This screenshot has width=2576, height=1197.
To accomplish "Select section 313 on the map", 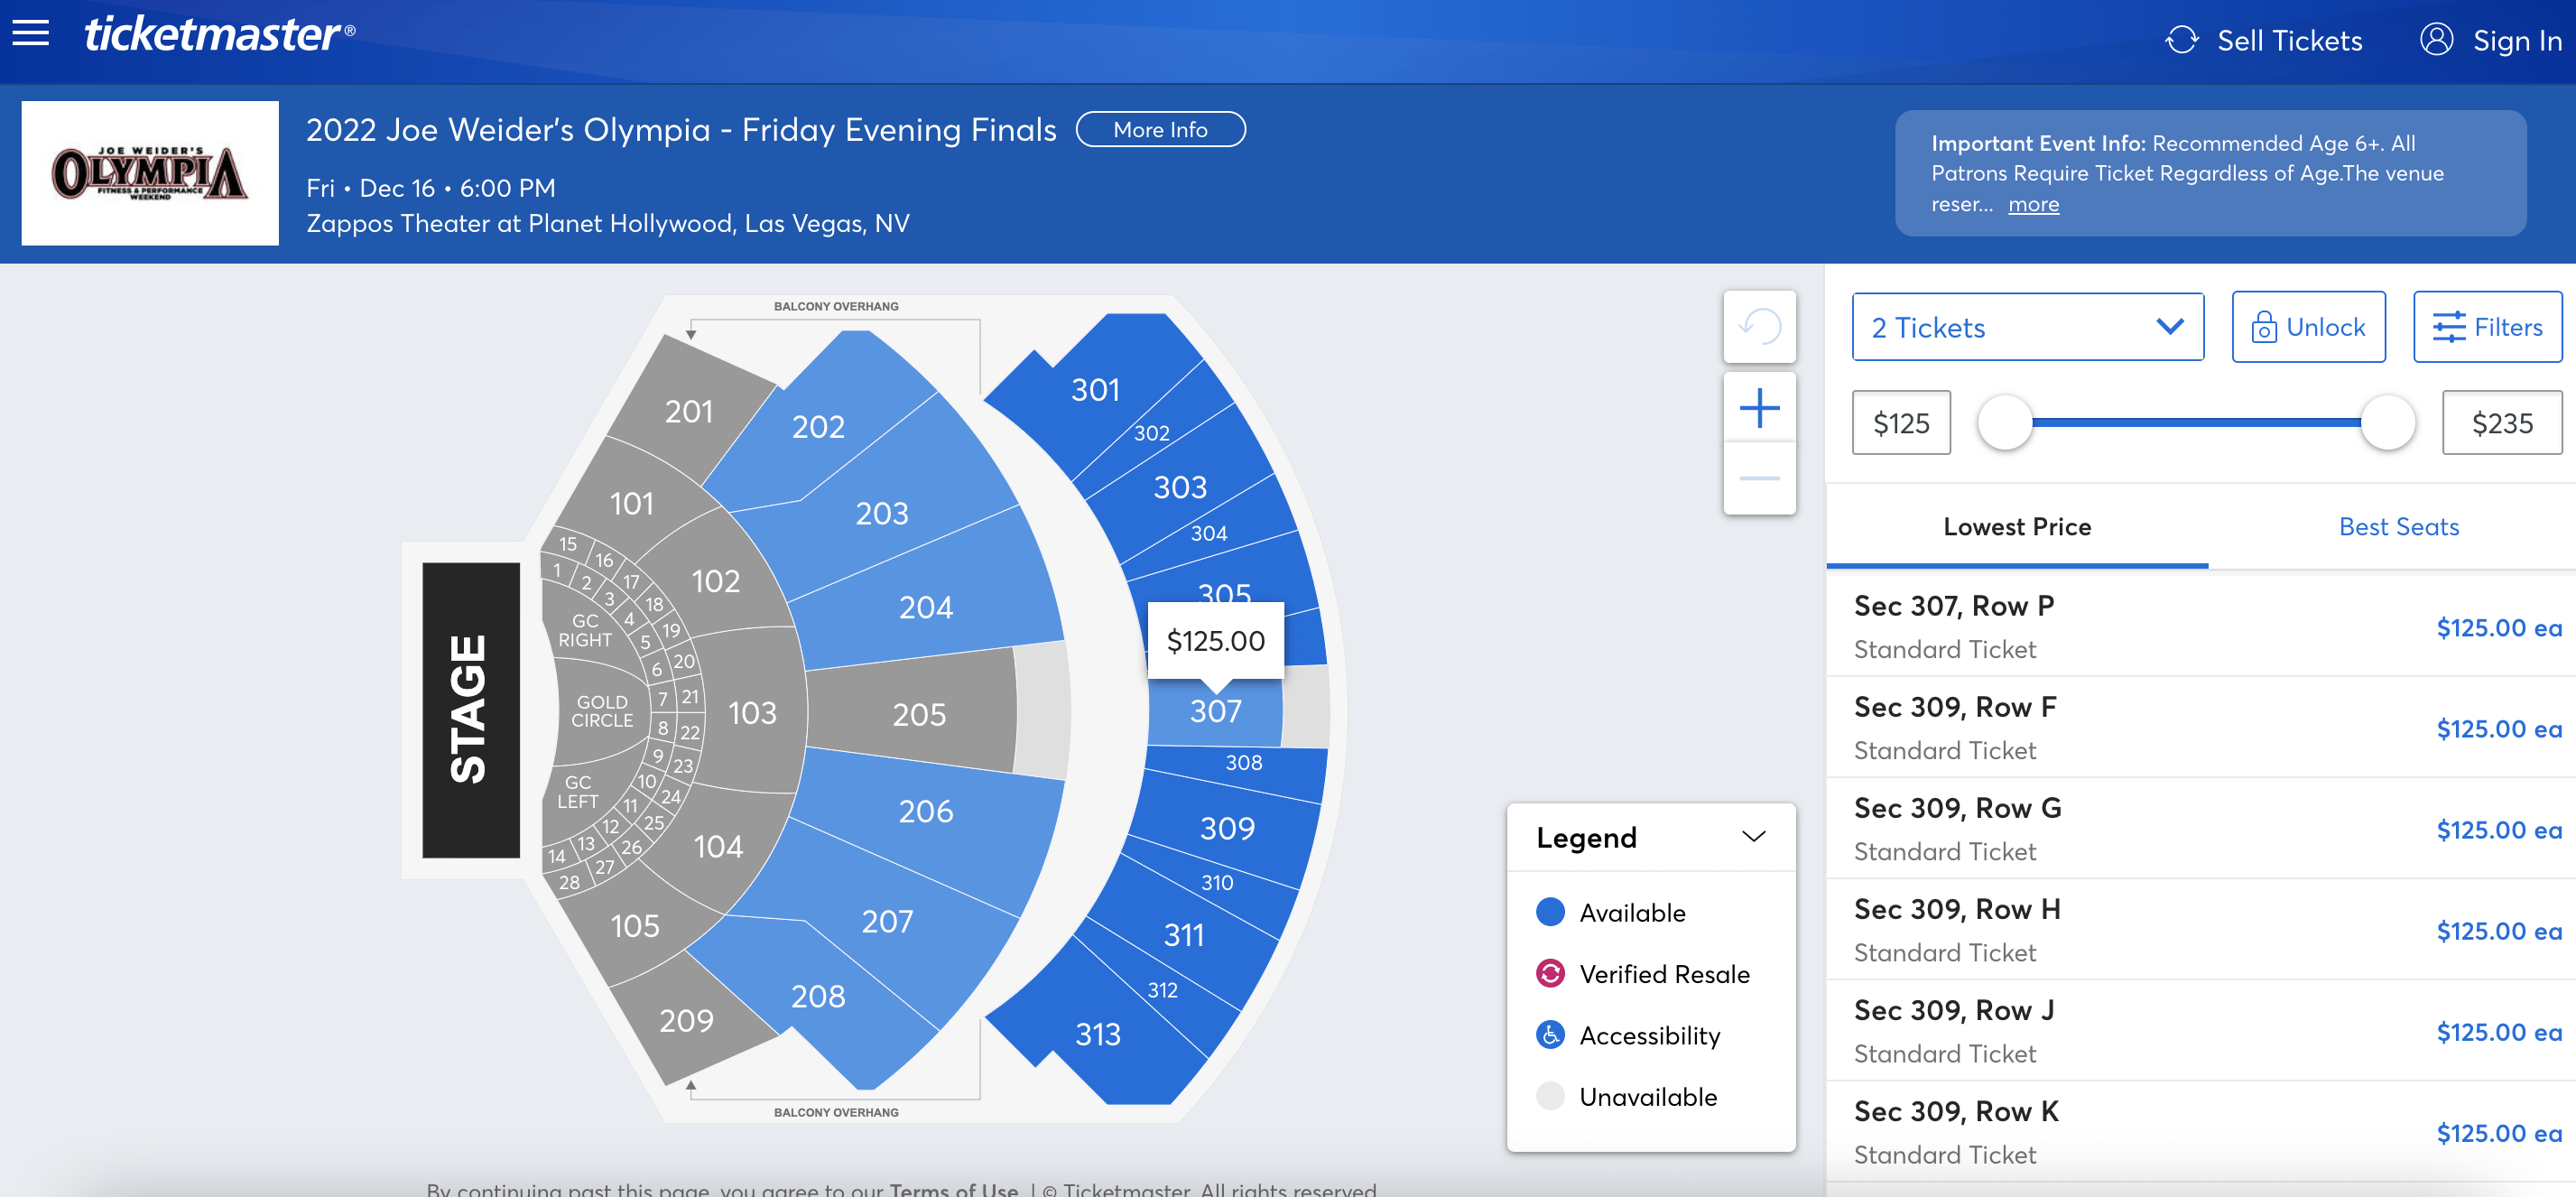I will pos(1097,1034).
